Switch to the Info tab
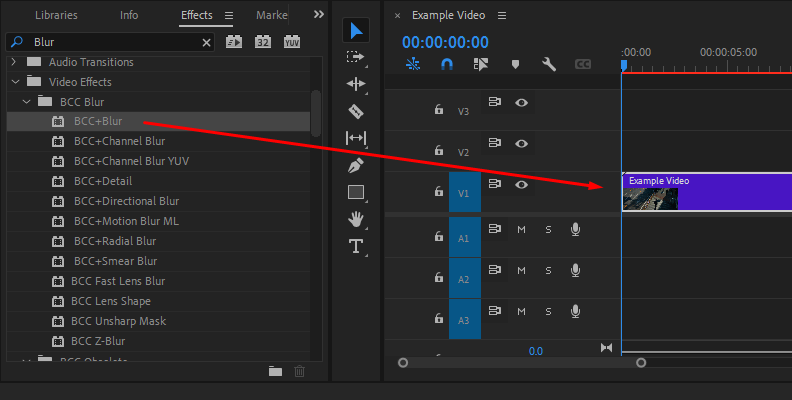Image resolution: width=792 pixels, height=400 pixels. pyautogui.click(x=129, y=15)
